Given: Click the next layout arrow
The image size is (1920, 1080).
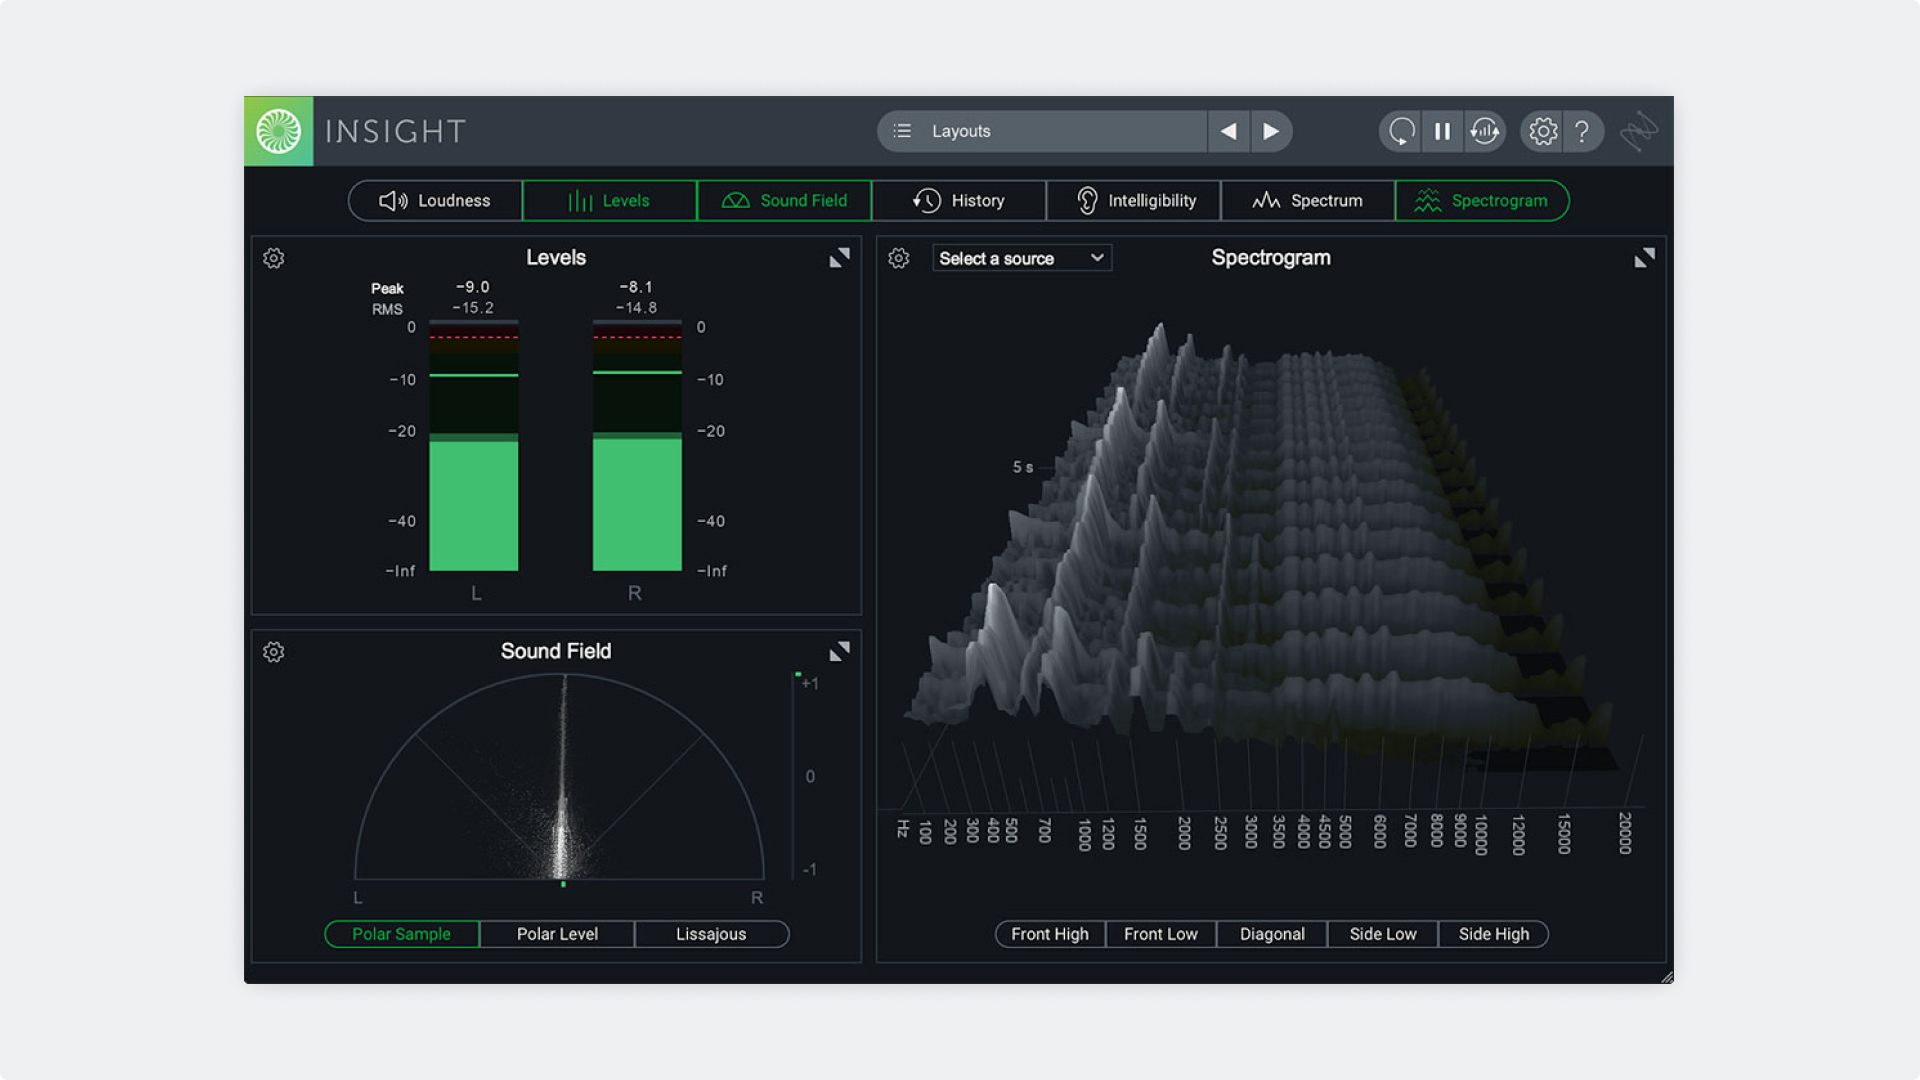Looking at the screenshot, I should point(1271,131).
